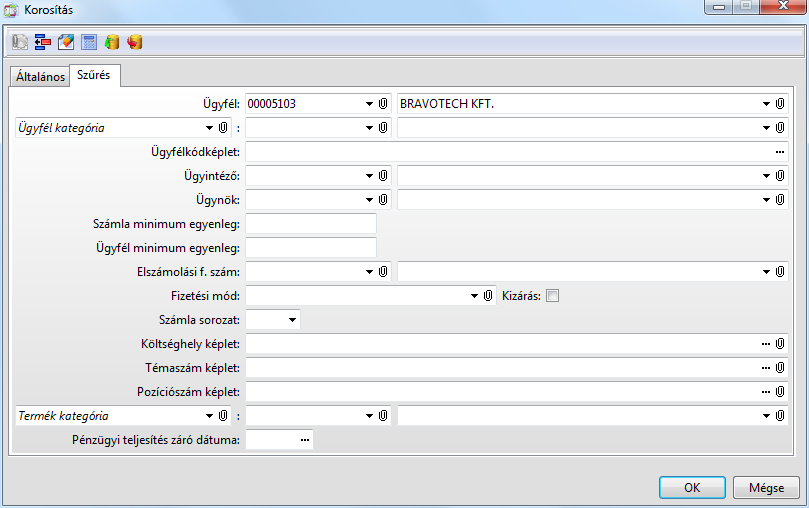Click the paperclip on Témaszám képlet row
809x508 pixels.
click(x=780, y=368)
